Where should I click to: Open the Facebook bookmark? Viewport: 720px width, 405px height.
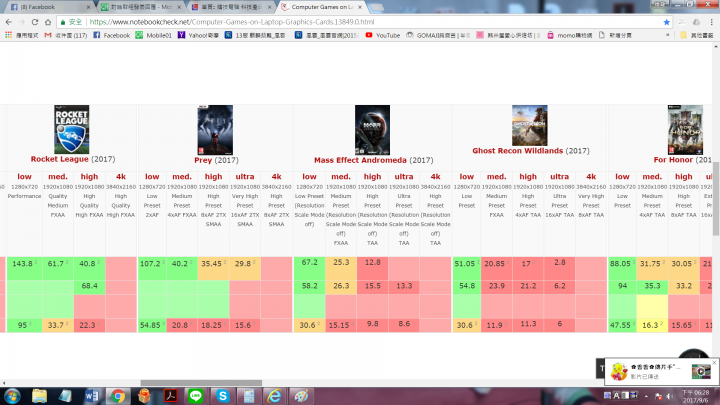112,35
